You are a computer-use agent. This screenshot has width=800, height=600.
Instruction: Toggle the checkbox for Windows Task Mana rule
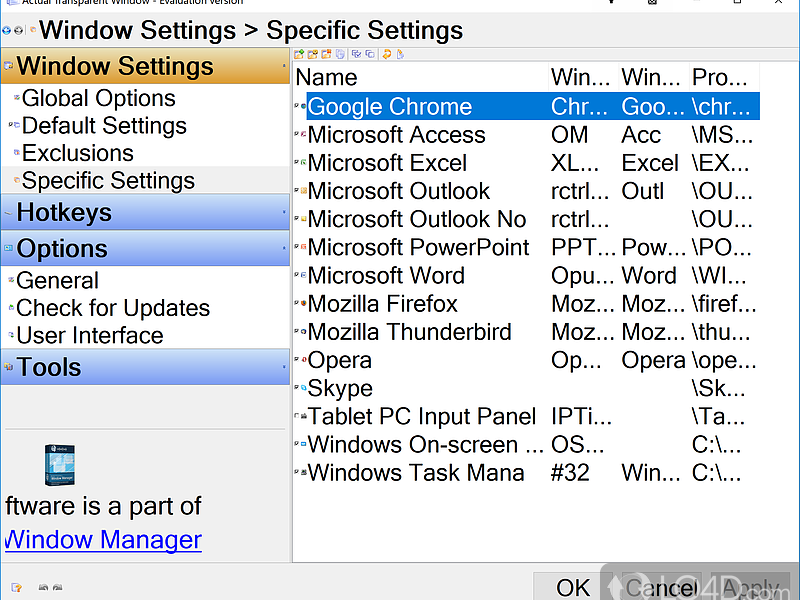[x=297, y=472]
